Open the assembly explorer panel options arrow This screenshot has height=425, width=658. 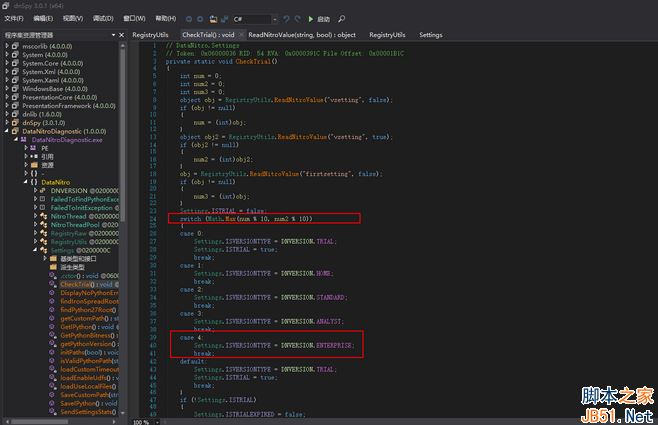(x=113, y=35)
